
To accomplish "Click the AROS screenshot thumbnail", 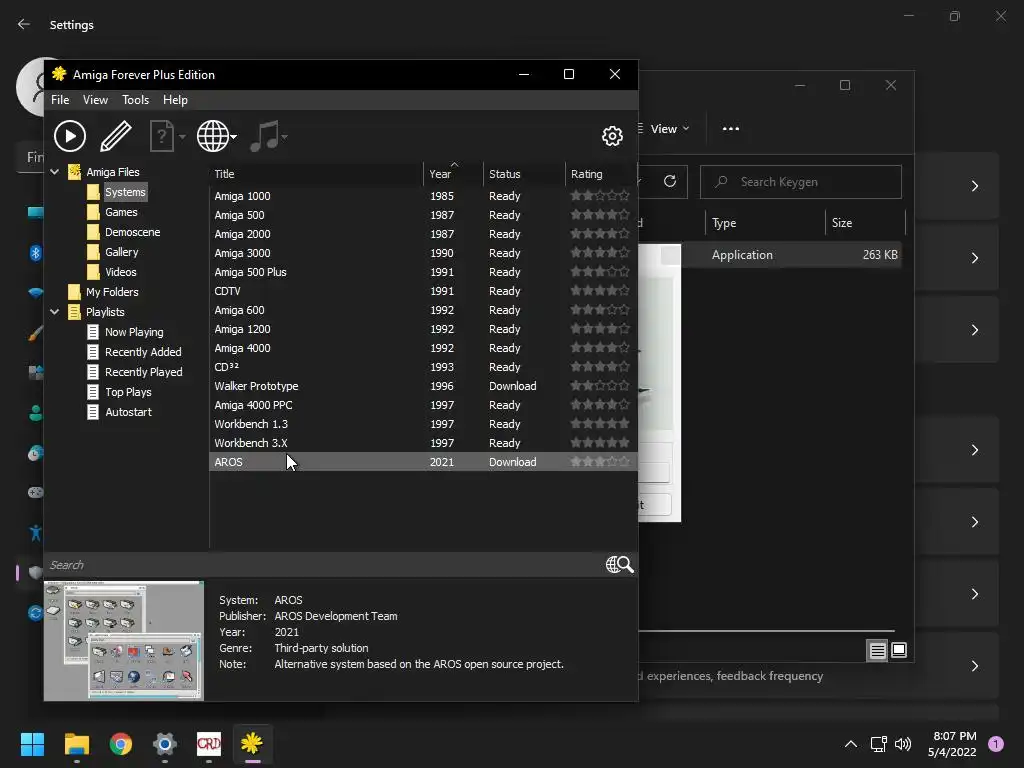I will [124, 641].
